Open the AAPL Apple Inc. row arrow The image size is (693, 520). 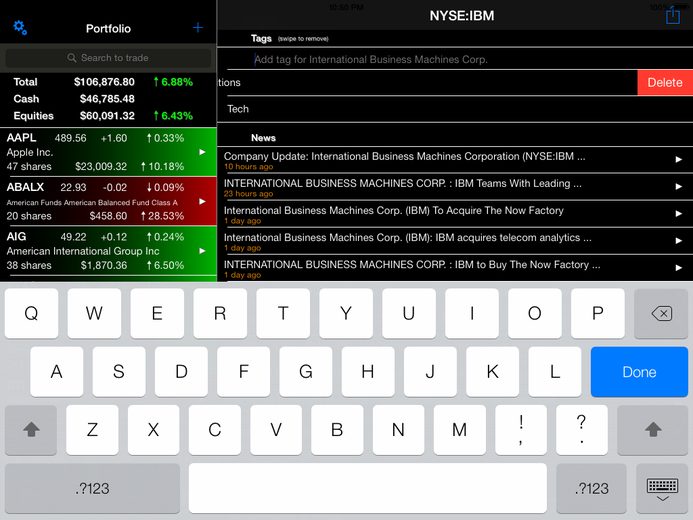[202, 152]
